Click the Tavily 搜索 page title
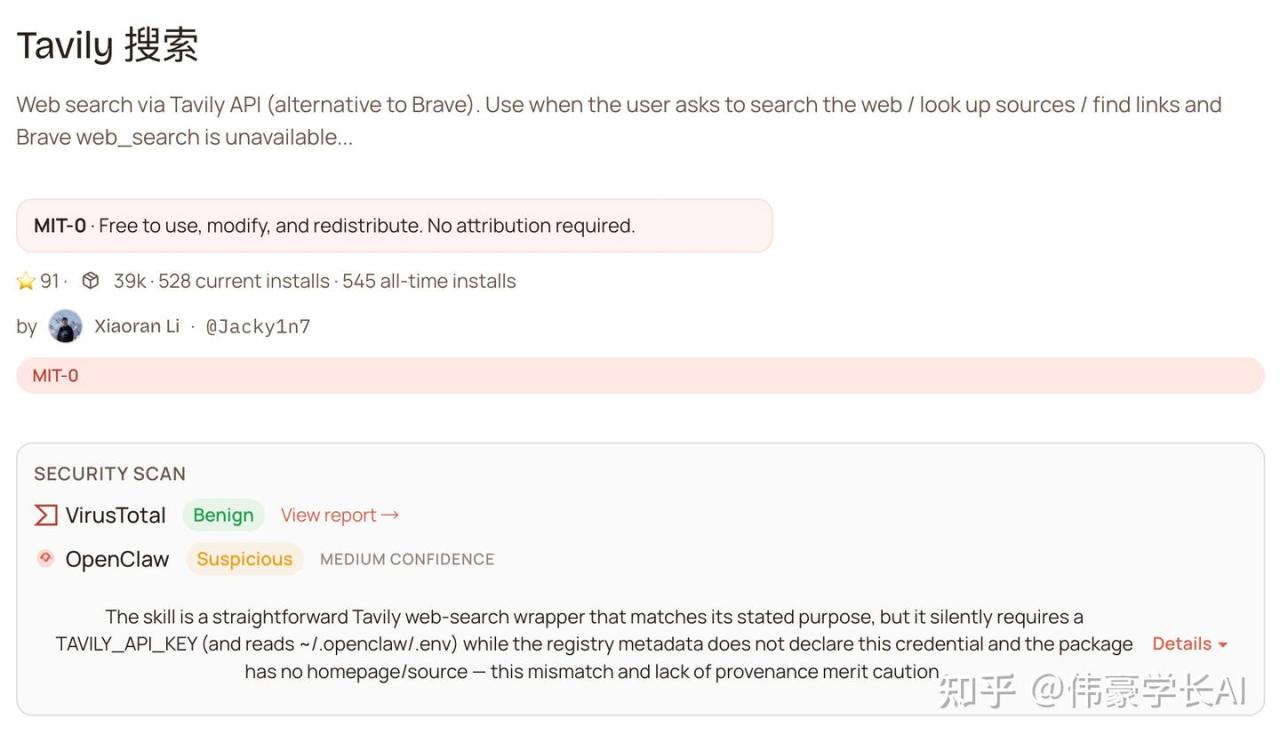 pyautogui.click(x=107, y=45)
